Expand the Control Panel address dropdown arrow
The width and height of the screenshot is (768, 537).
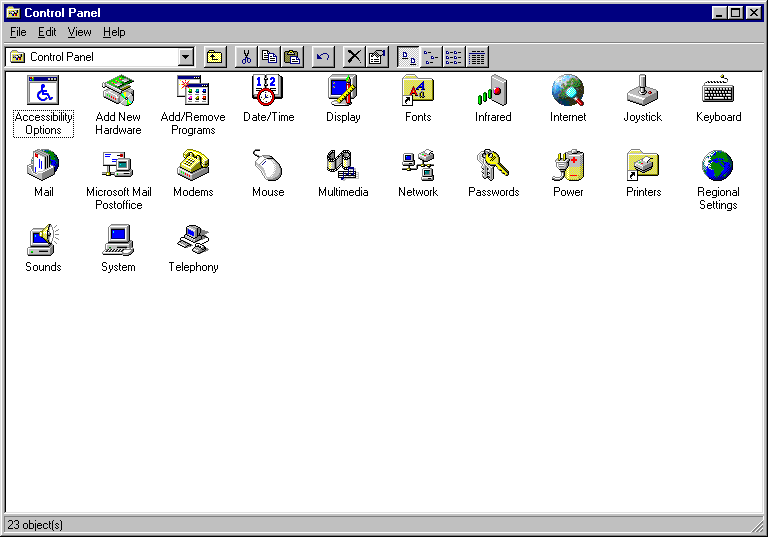(185, 57)
